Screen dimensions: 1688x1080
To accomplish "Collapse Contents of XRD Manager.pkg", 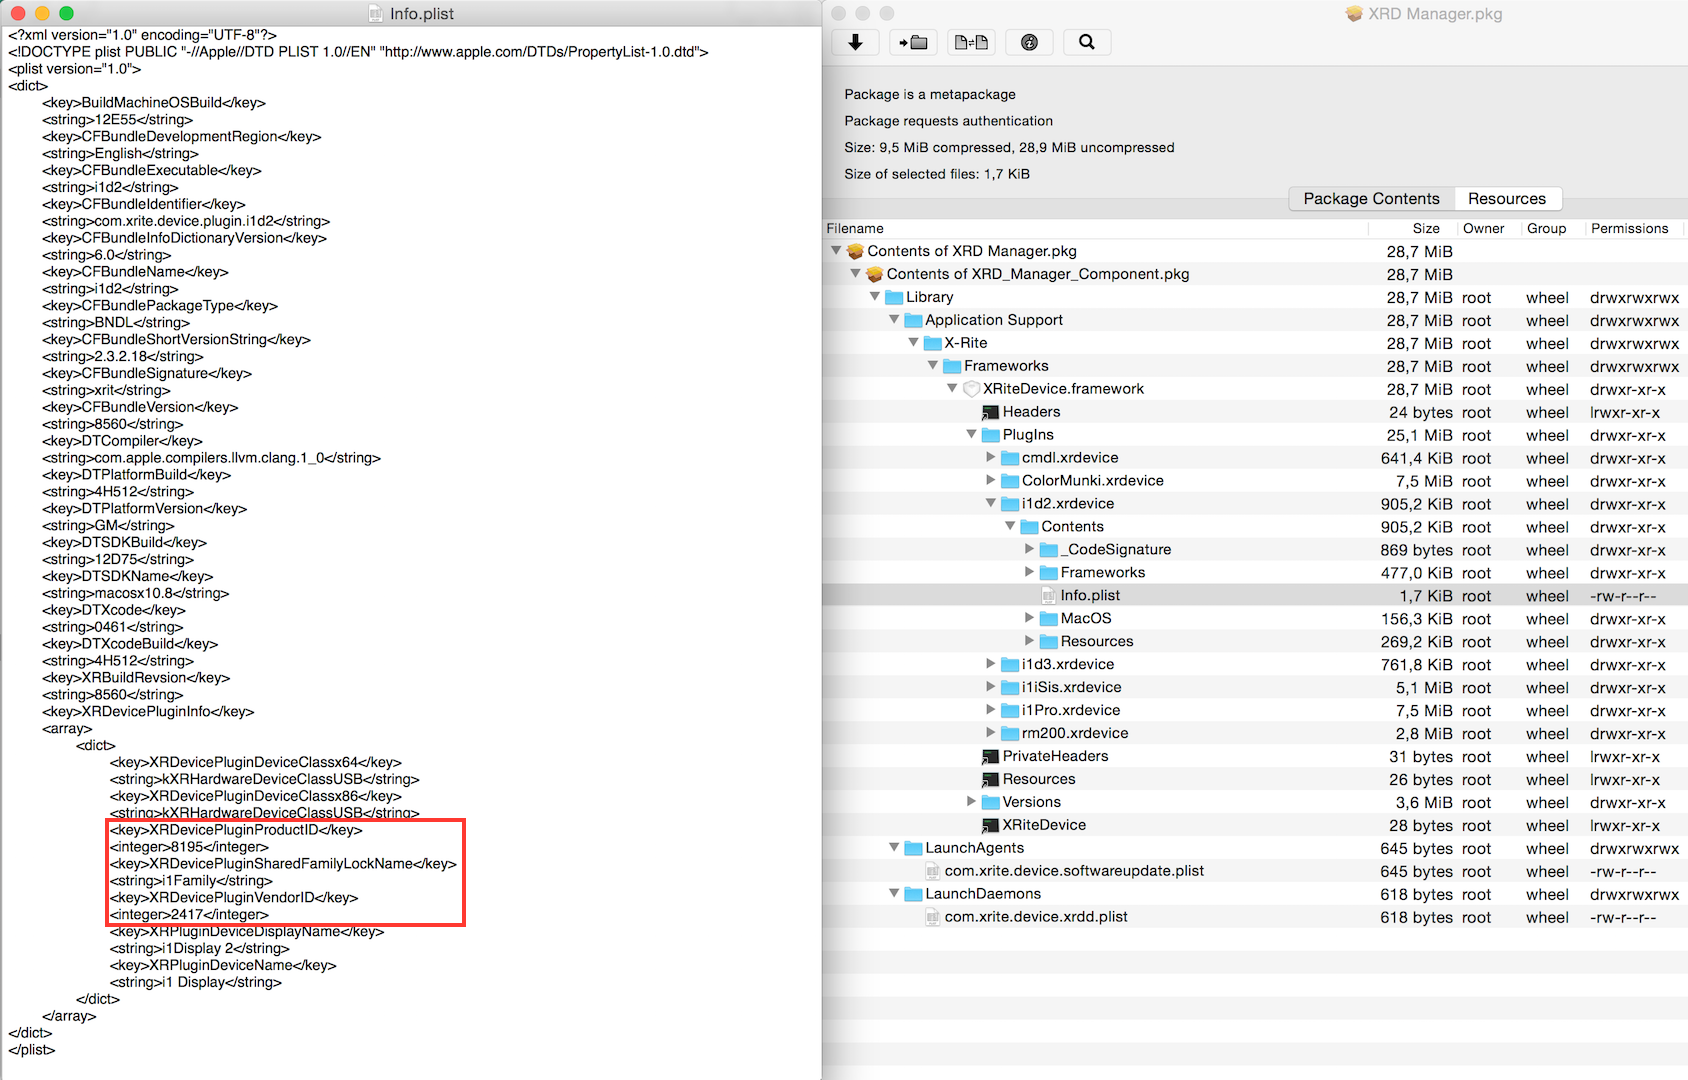I will 836,250.
